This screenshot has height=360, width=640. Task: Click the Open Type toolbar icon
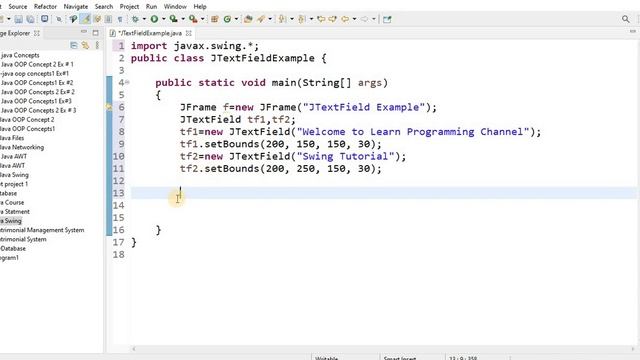[x=248, y=19]
